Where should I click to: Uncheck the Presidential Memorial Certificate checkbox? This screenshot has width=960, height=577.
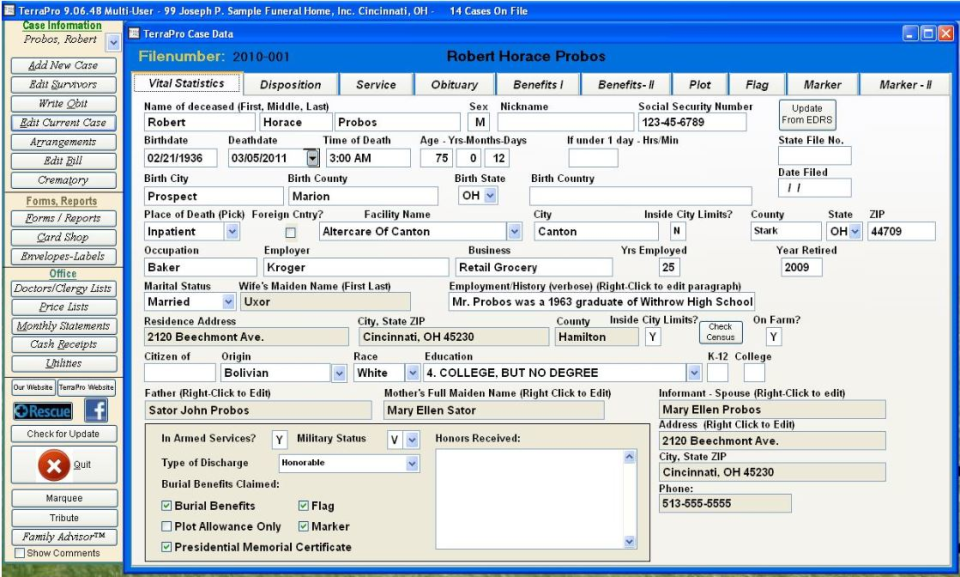[x=166, y=547]
